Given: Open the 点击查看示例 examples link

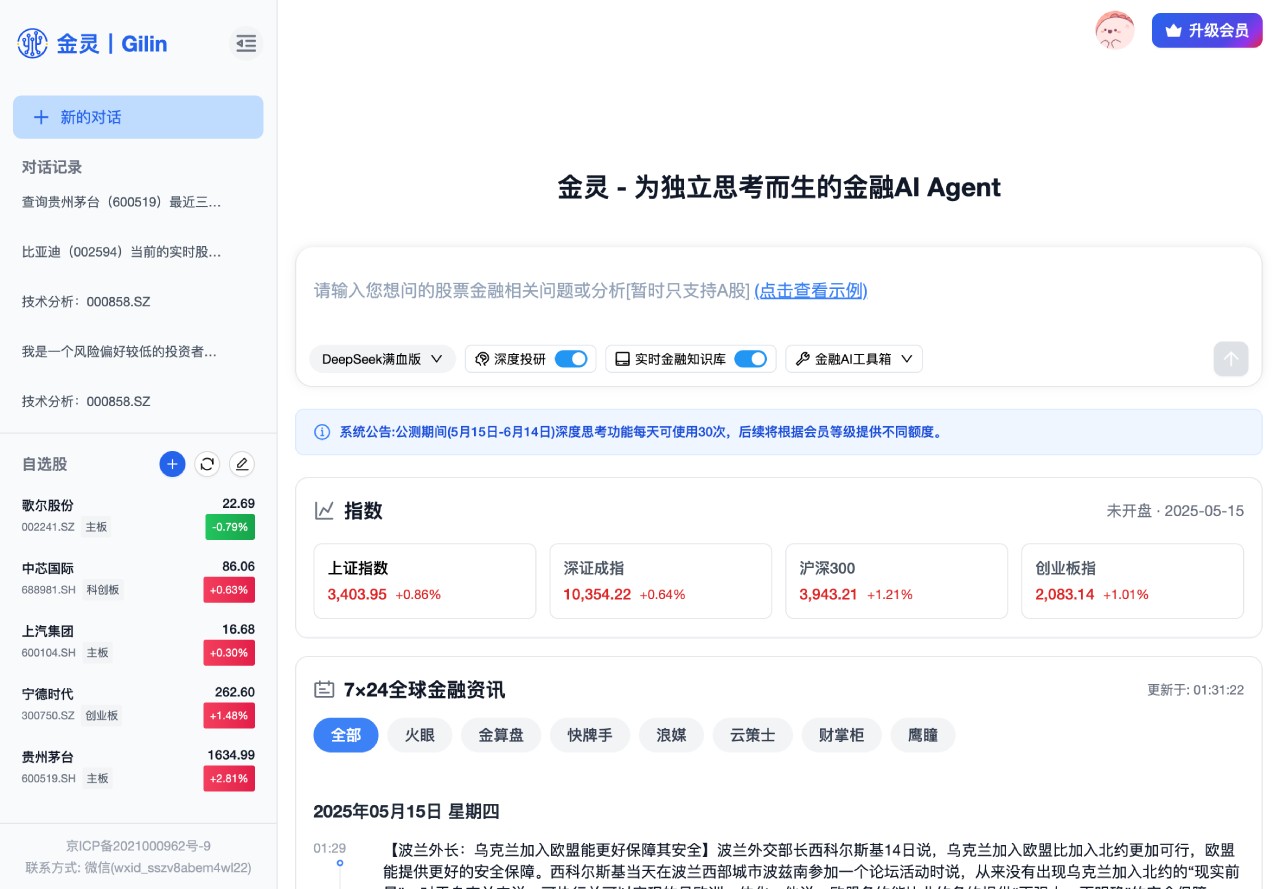Looking at the screenshot, I should pos(810,291).
